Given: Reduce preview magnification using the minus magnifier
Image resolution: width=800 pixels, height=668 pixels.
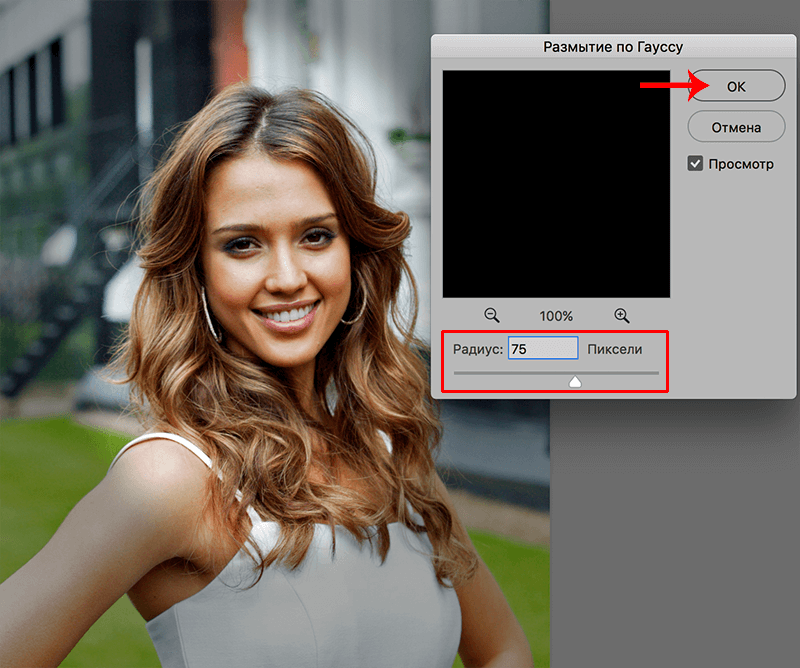Looking at the screenshot, I should tap(492, 315).
